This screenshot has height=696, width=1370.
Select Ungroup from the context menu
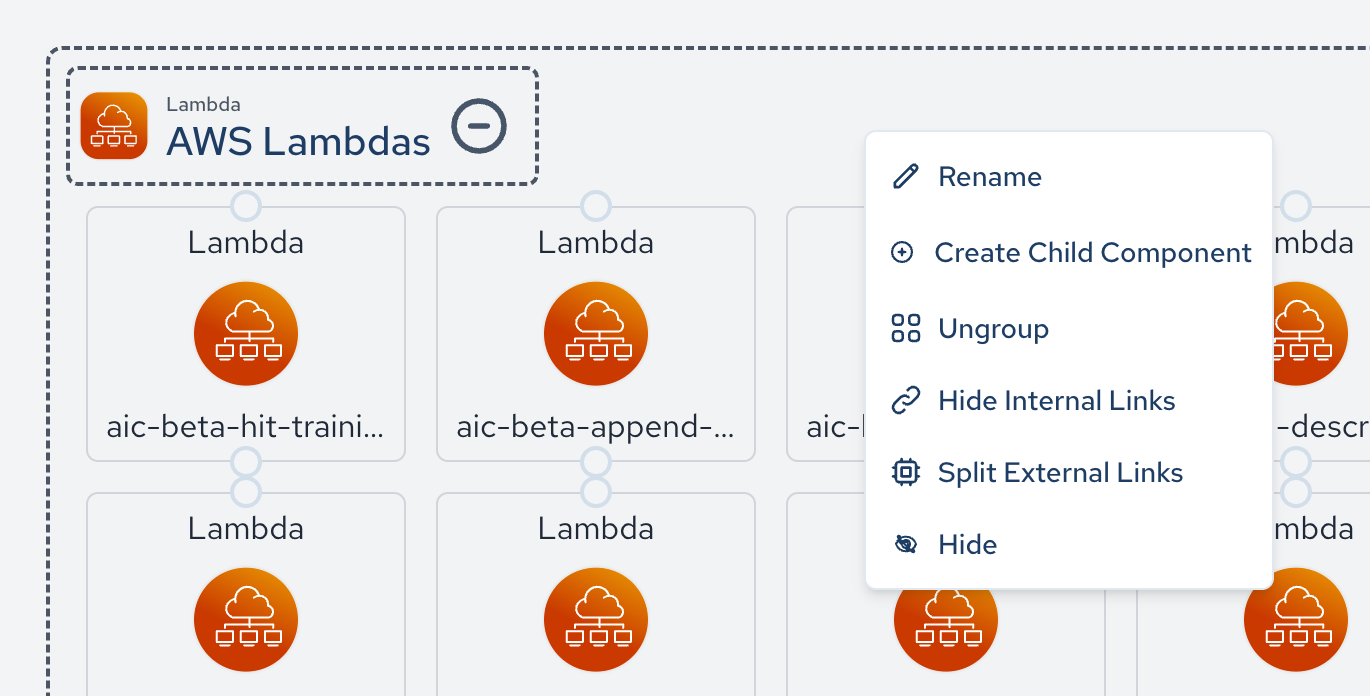(x=993, y=329)
